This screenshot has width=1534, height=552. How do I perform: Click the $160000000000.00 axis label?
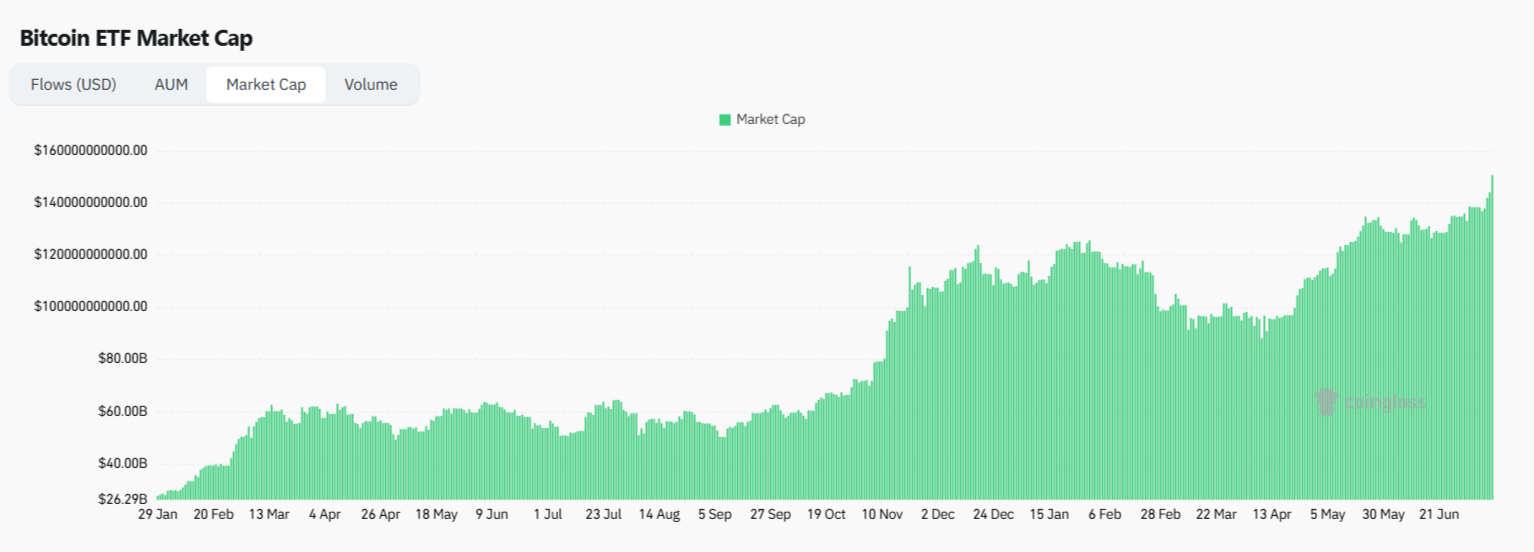pyautogui.click(x=91, y=151)
